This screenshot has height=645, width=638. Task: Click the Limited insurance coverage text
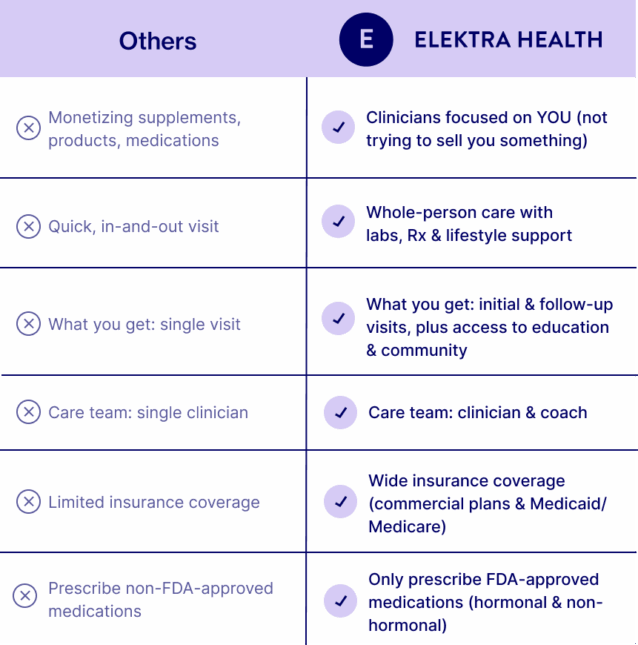pyautogui.click(x=153, y=502)
